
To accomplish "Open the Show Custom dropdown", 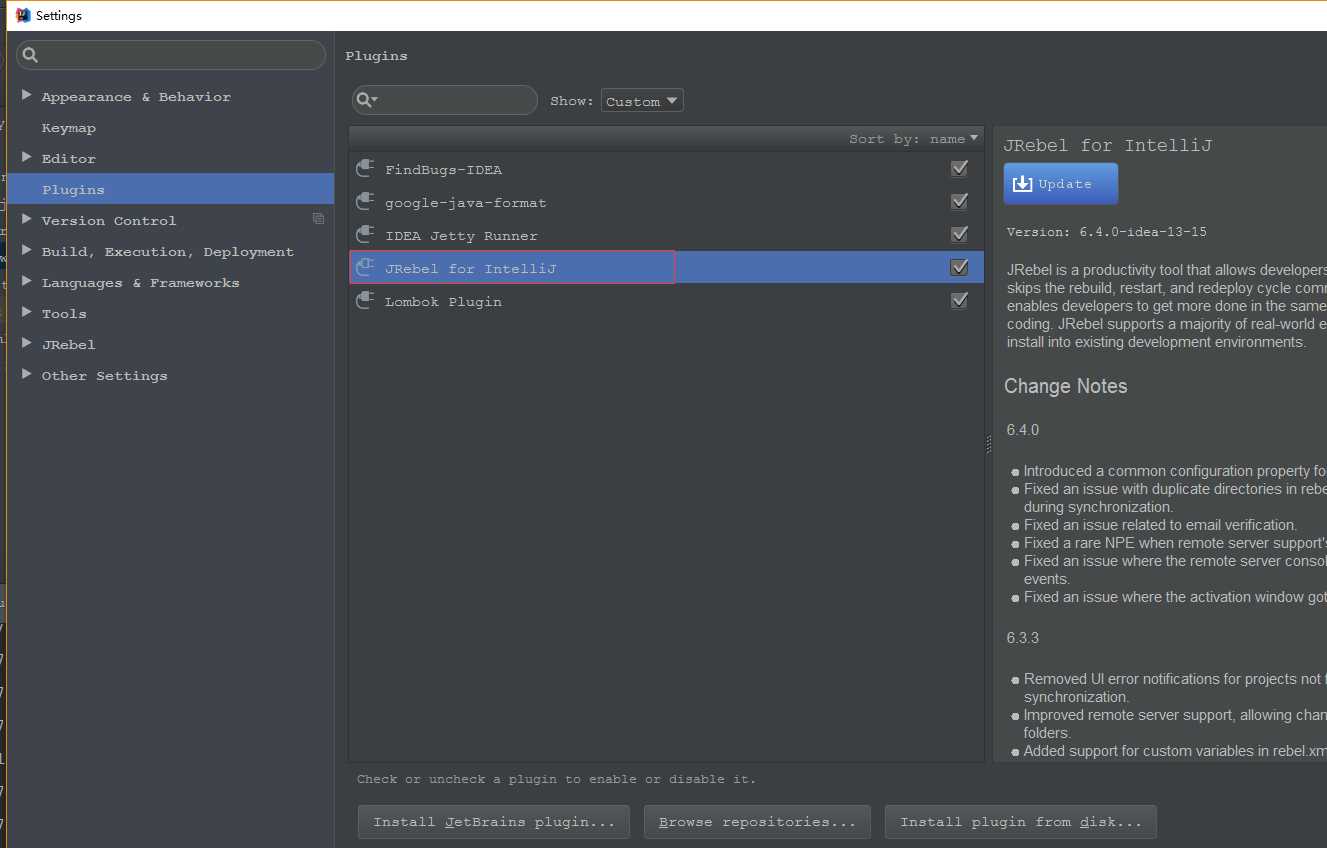I will tap(642, 101).
